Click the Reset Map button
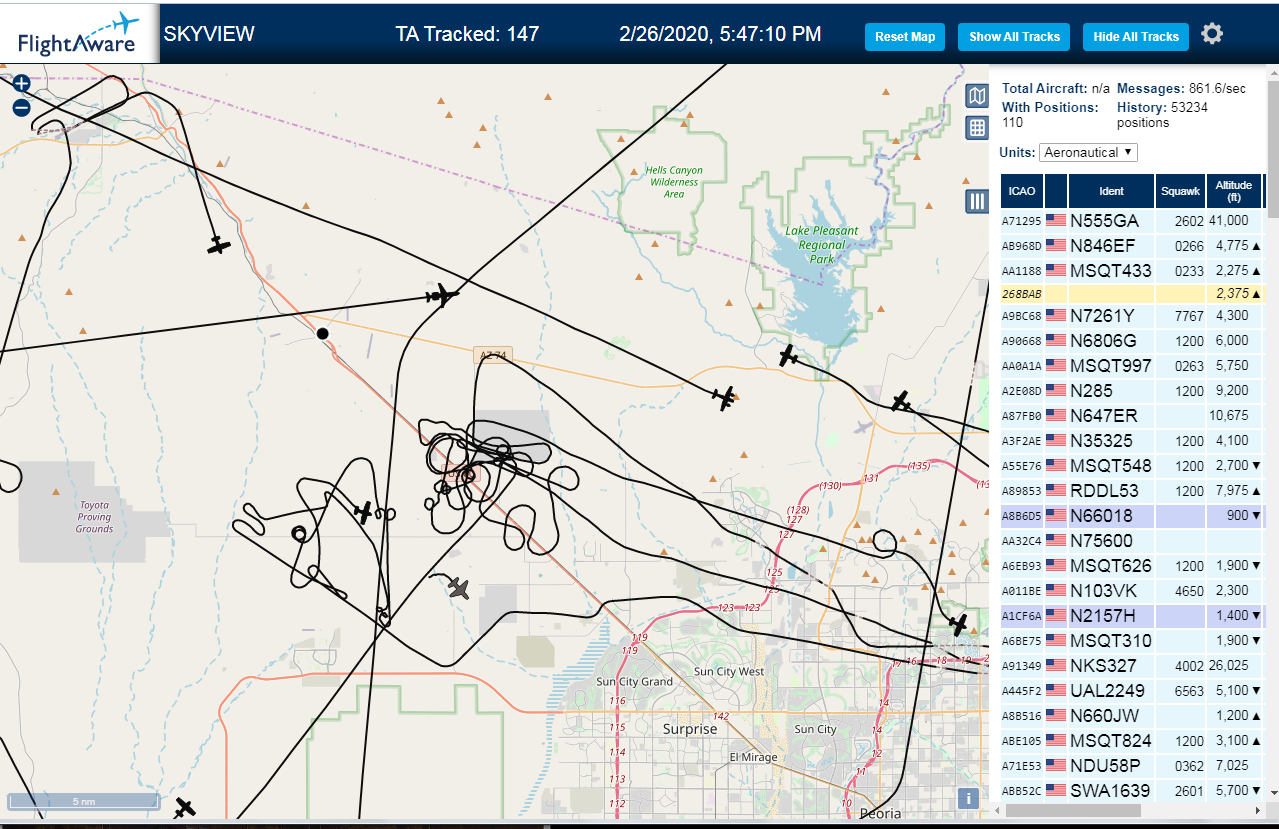 905,37
